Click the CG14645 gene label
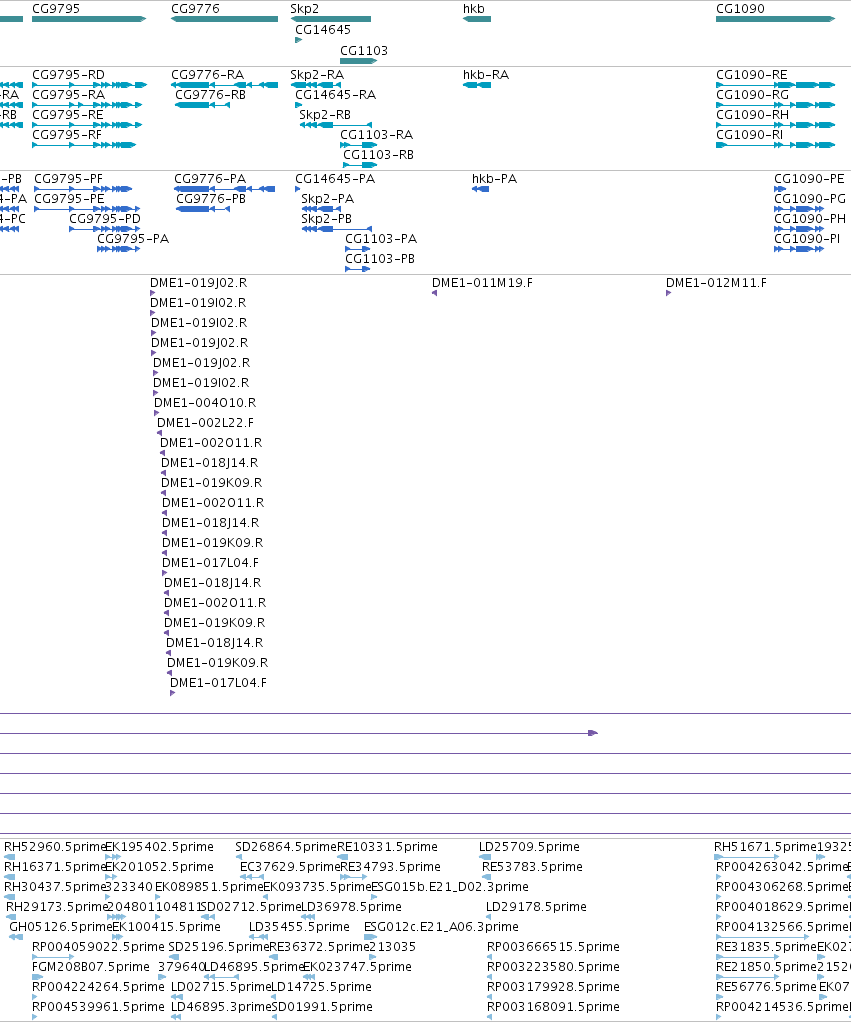The image size is (851, 1022). point(323,30)
